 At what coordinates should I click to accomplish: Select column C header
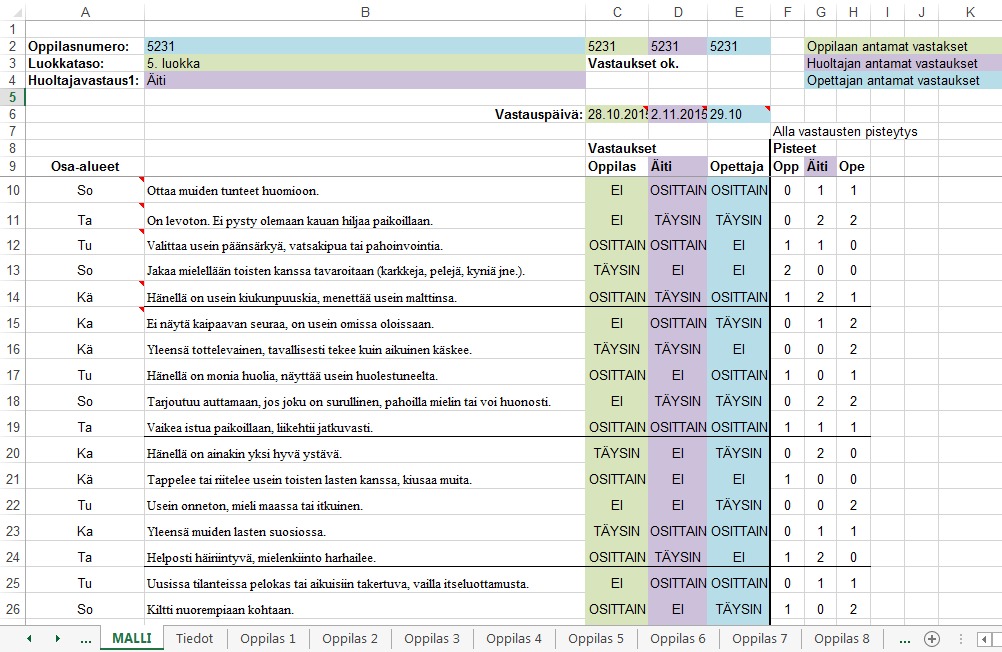click(617, 12)
